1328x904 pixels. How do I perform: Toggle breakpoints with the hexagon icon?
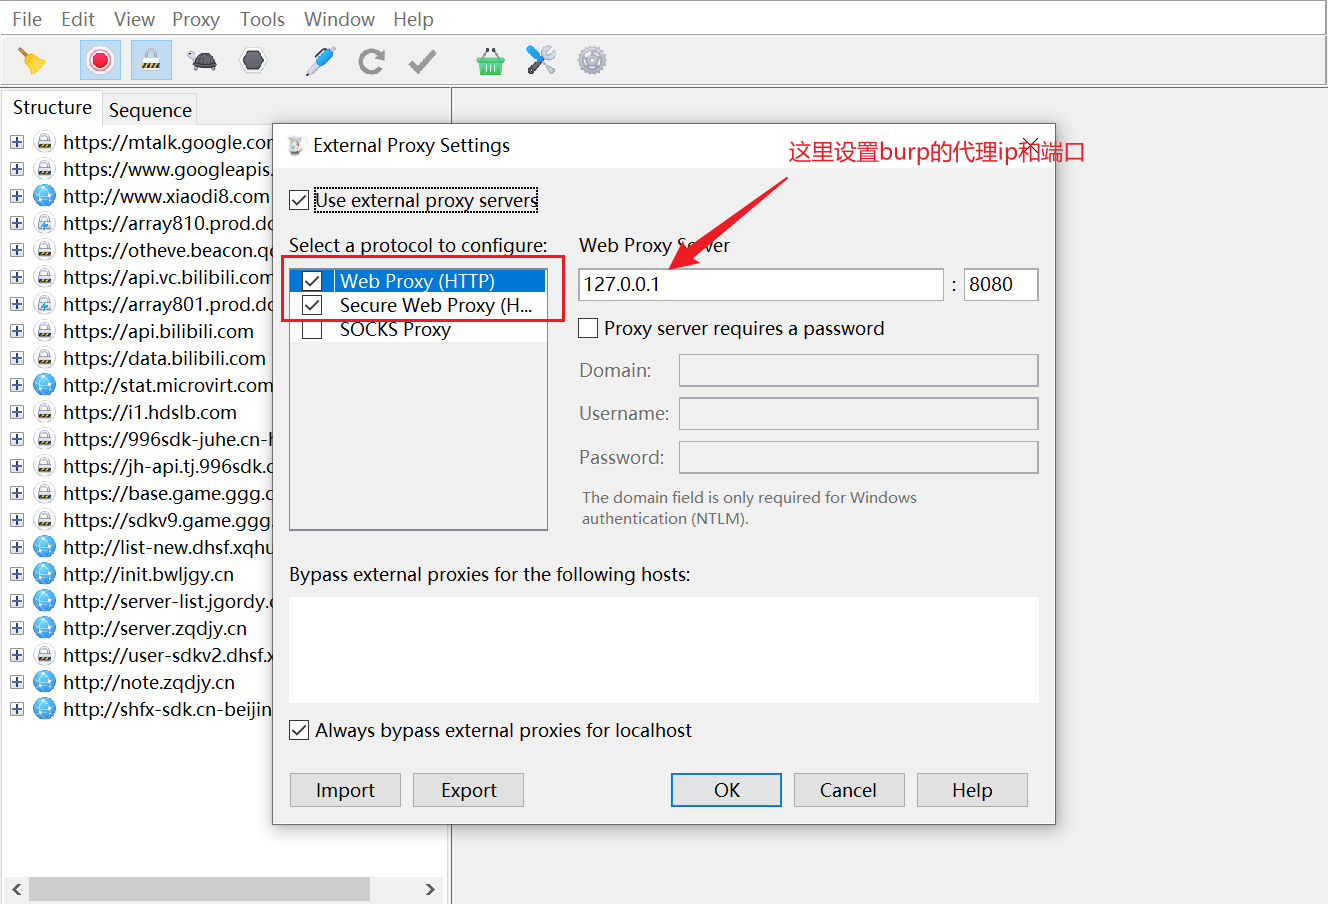point(254,61)
